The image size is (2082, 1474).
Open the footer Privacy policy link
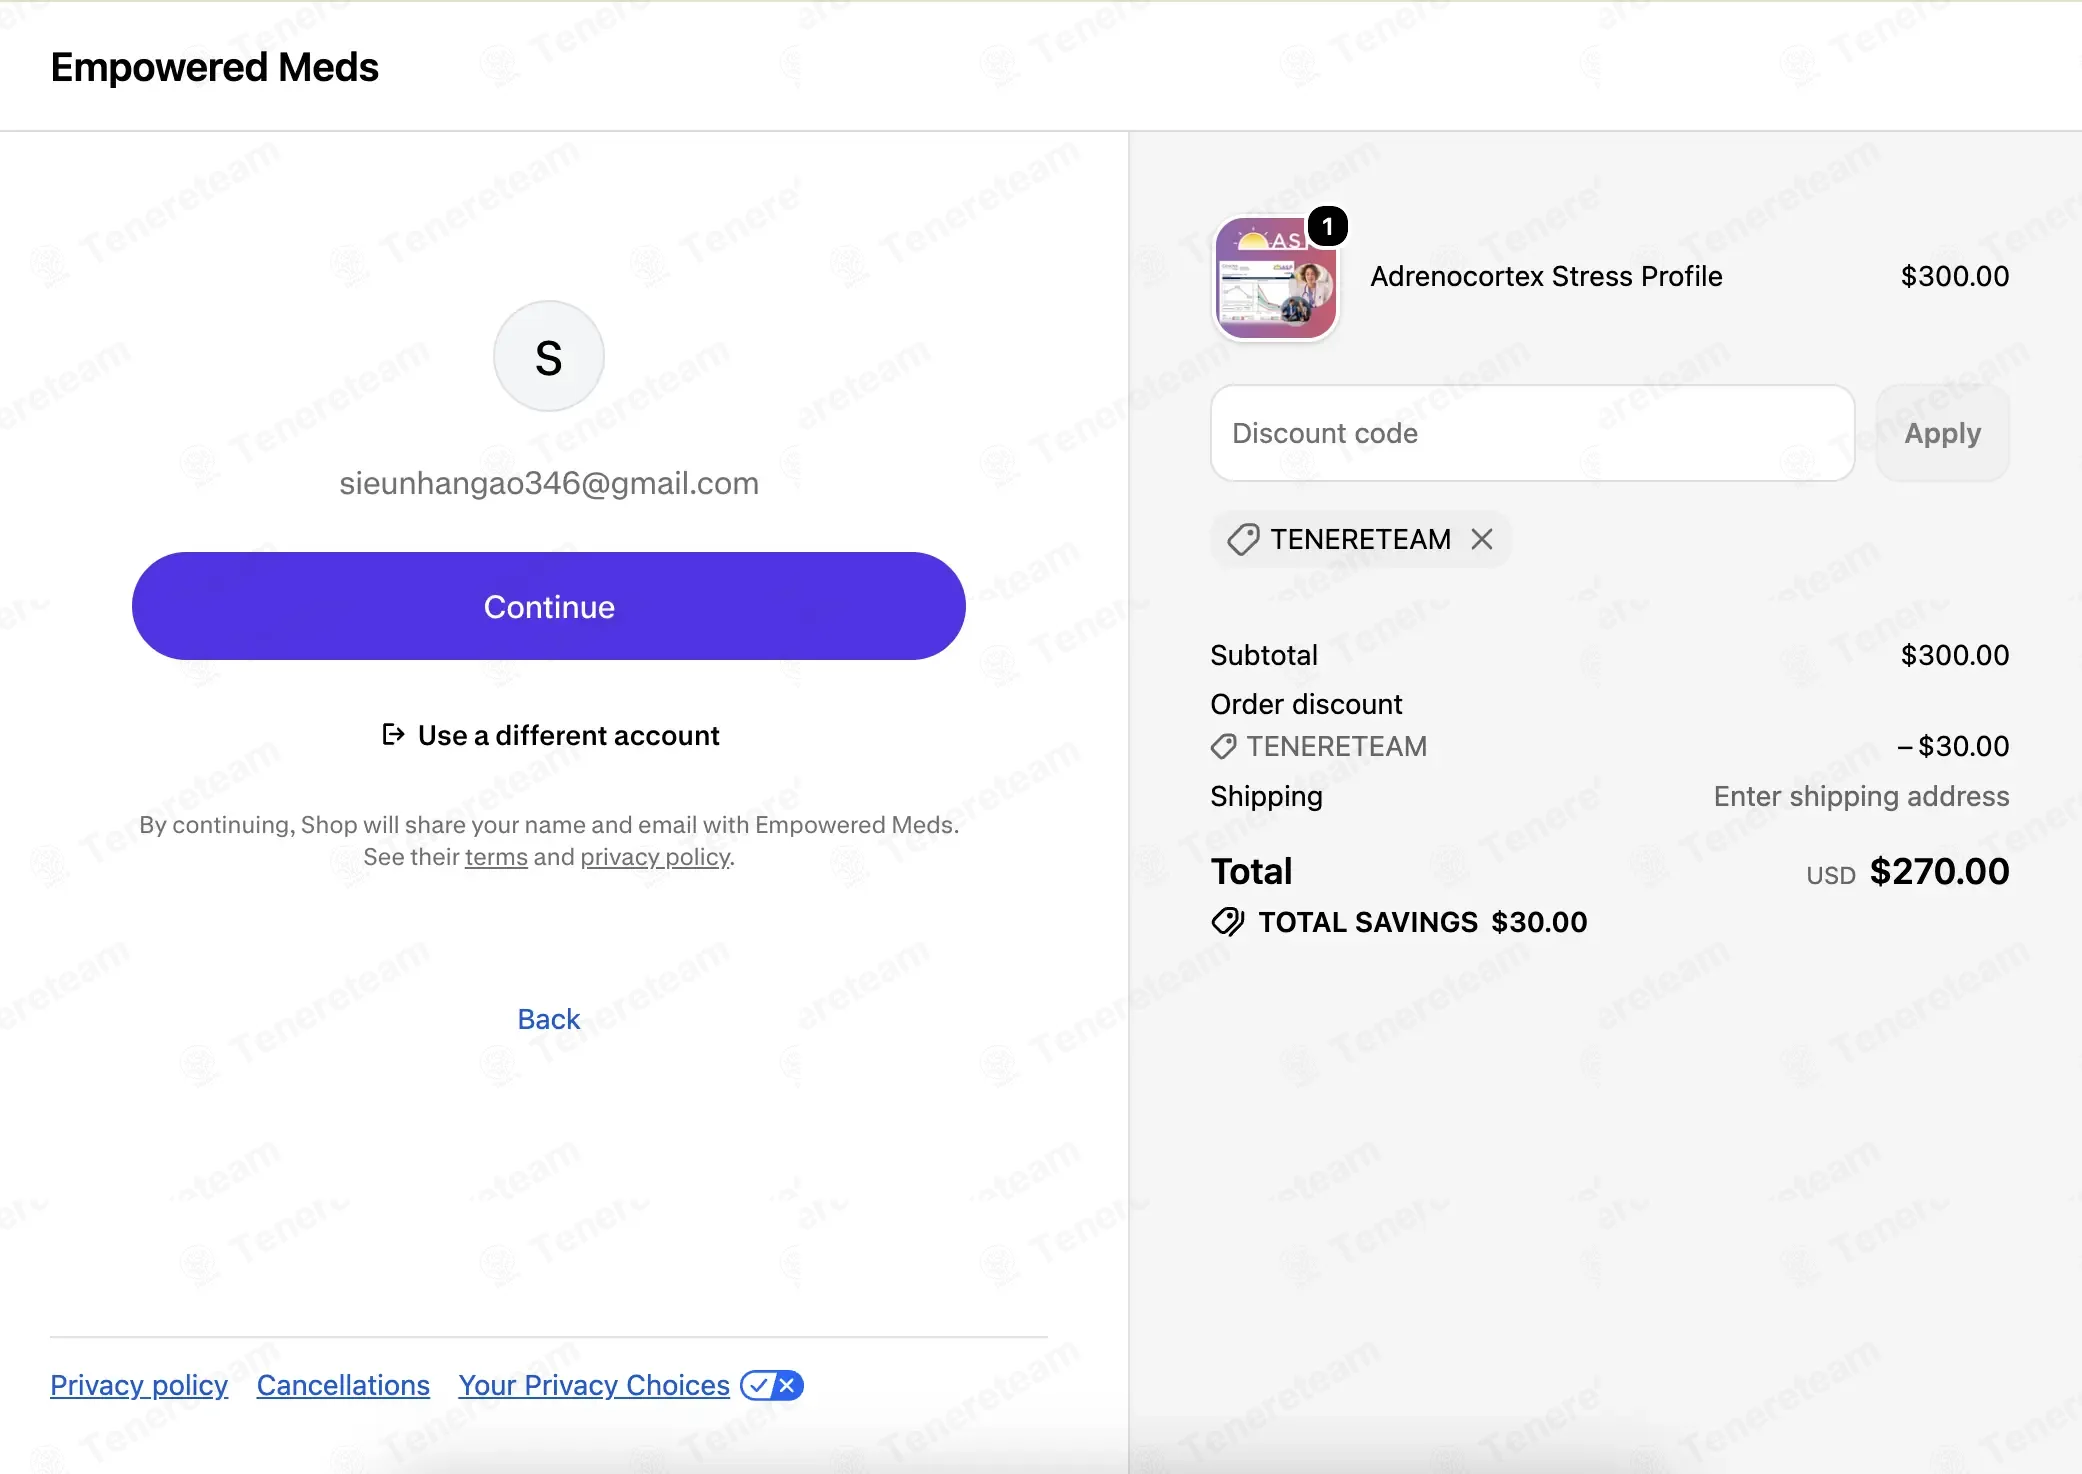click(139, 1385)
